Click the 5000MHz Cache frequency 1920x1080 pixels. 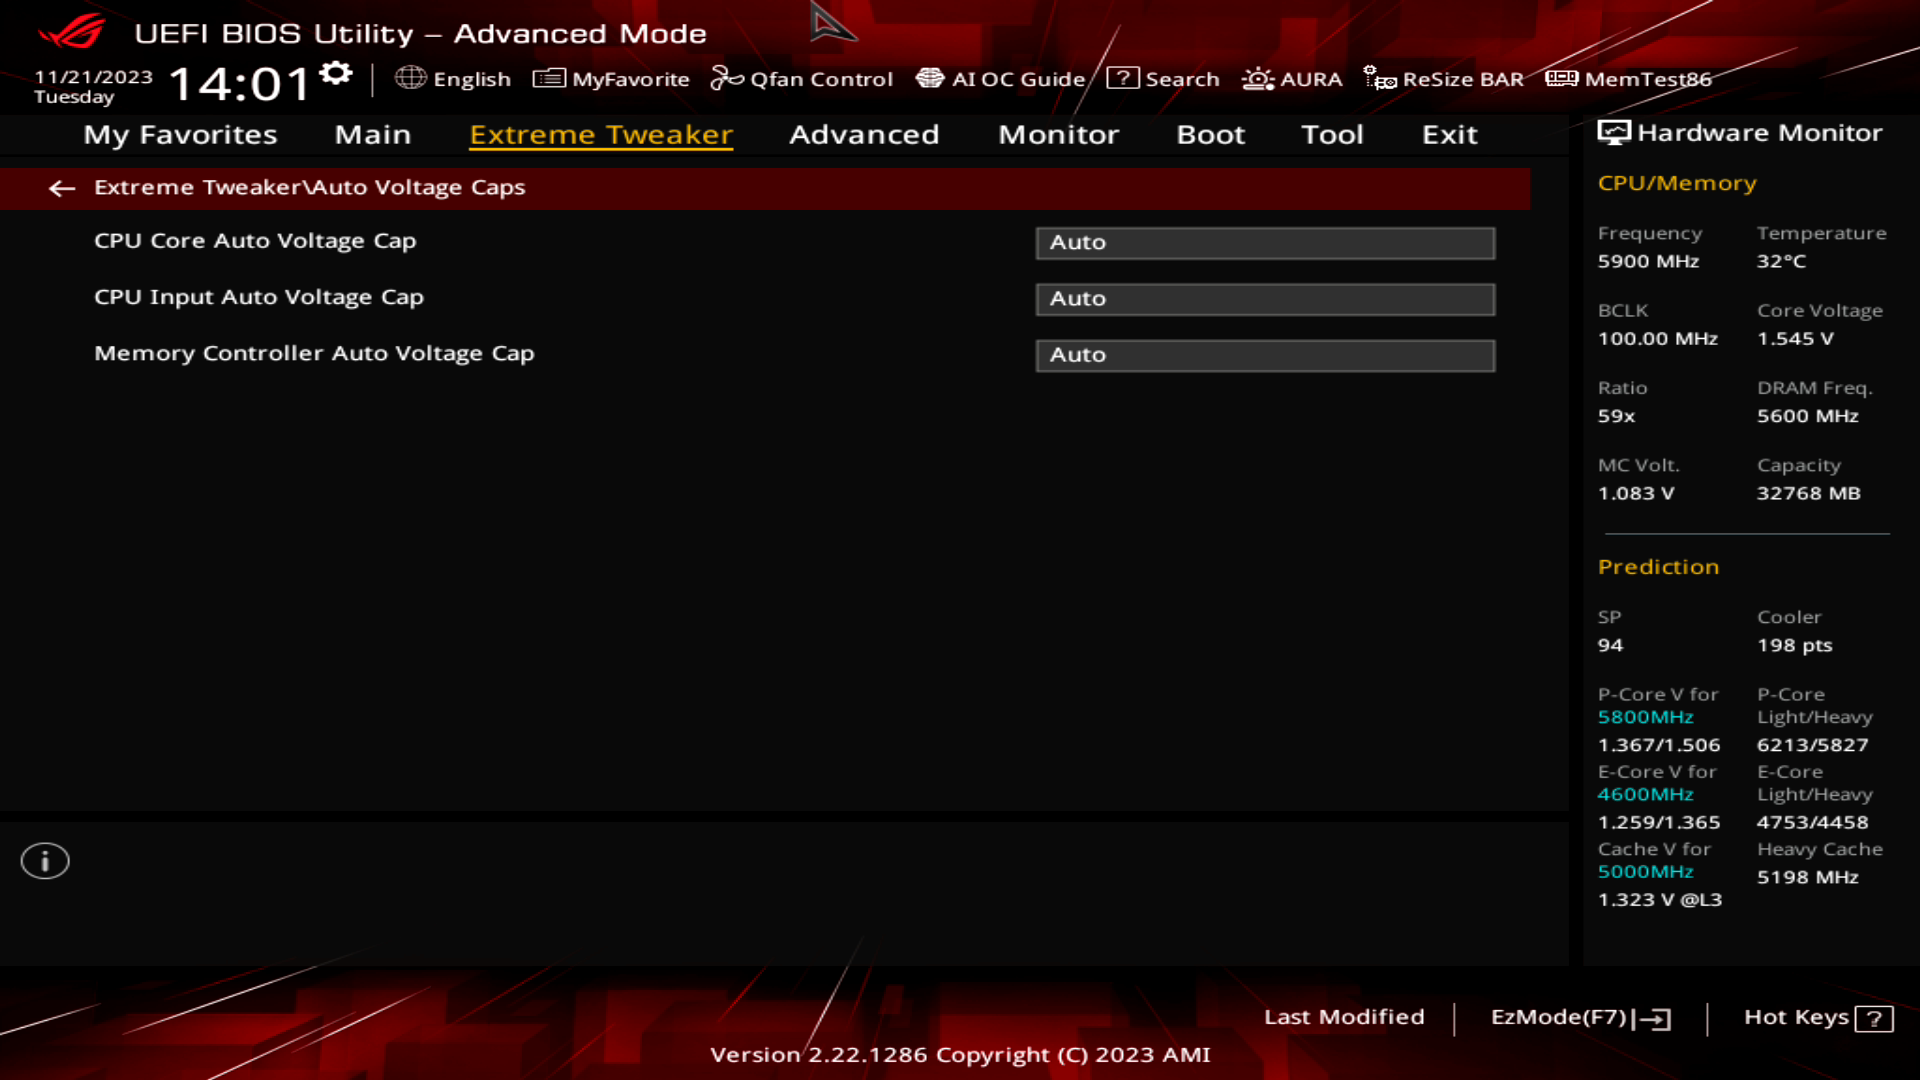(x=1645, y=871)
